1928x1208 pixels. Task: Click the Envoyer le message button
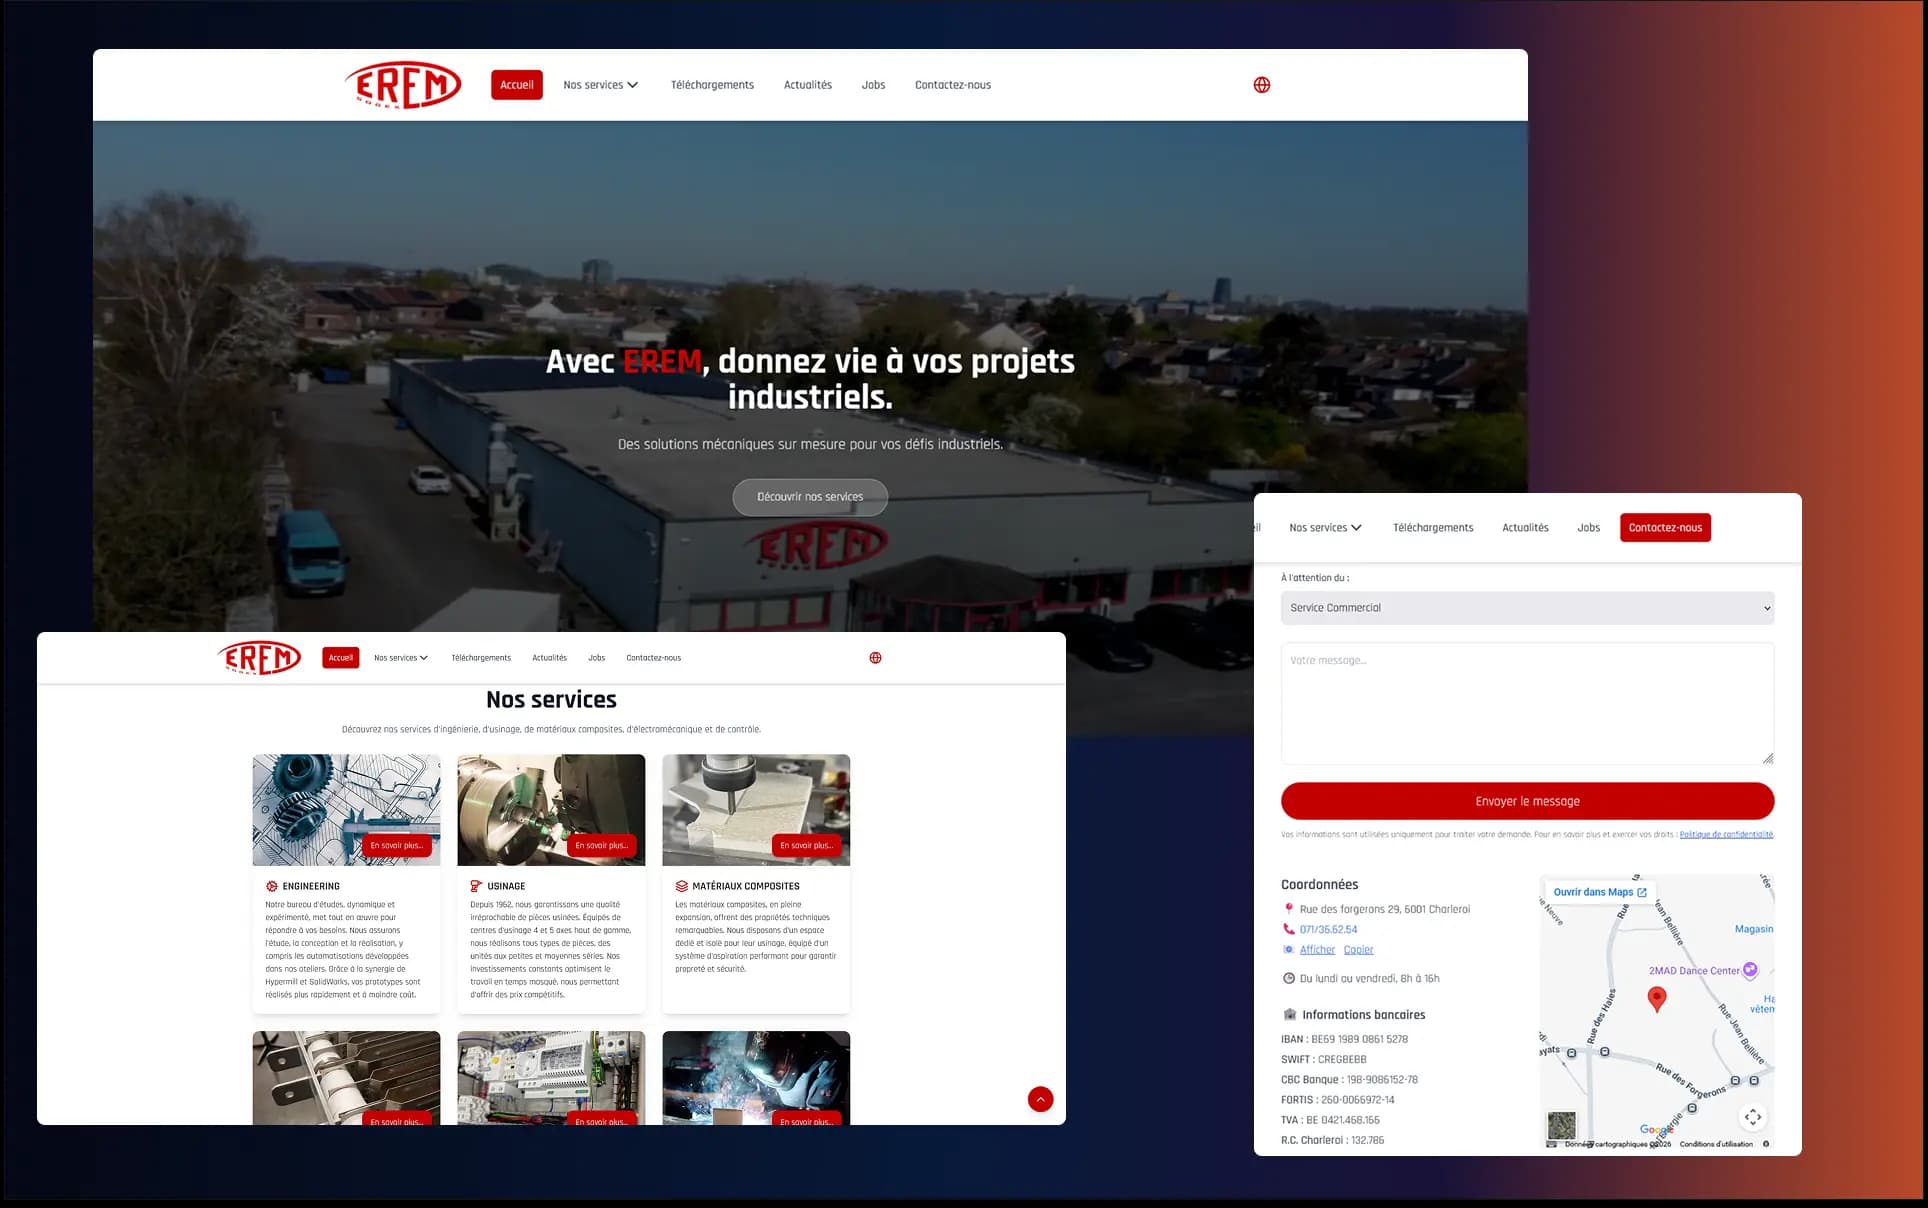pos(1527,801)
